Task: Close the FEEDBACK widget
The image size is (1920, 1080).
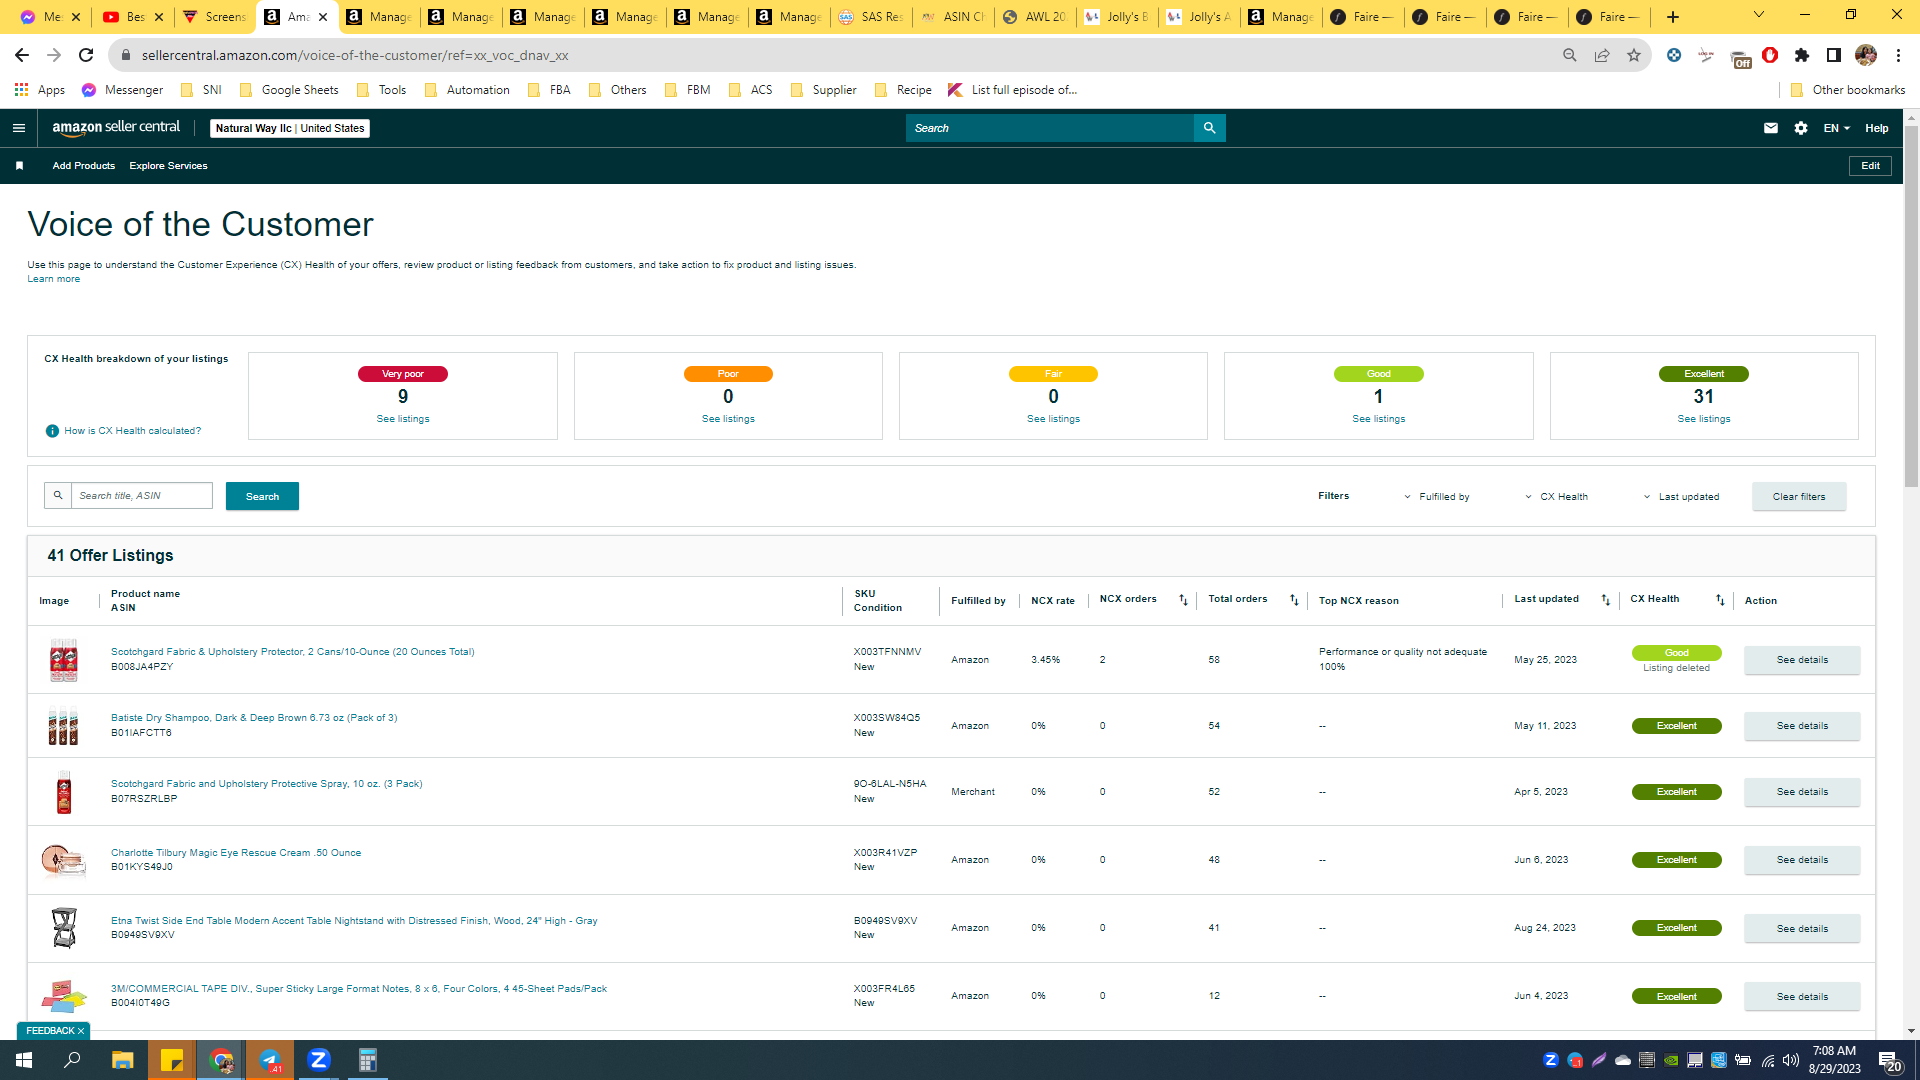Action: coord(81,1031)
